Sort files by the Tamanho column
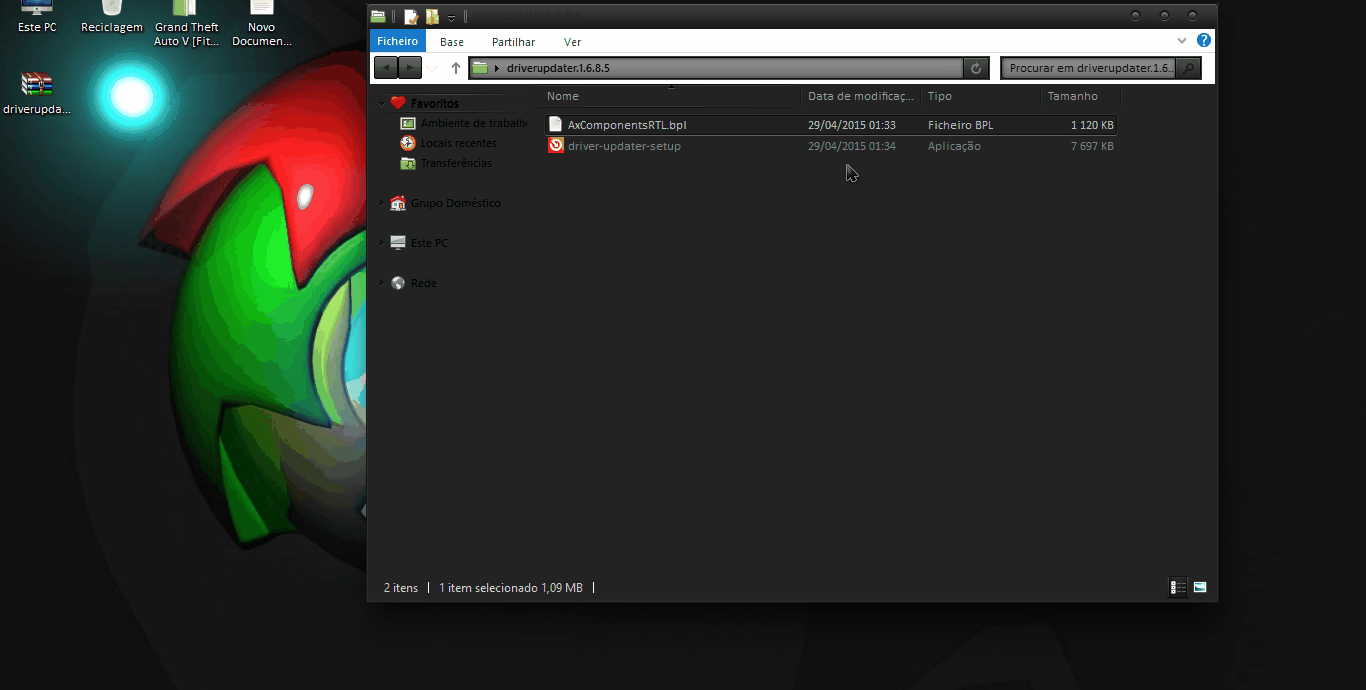This screenshot has height=690, width=1366. (x=1073, y=96)
